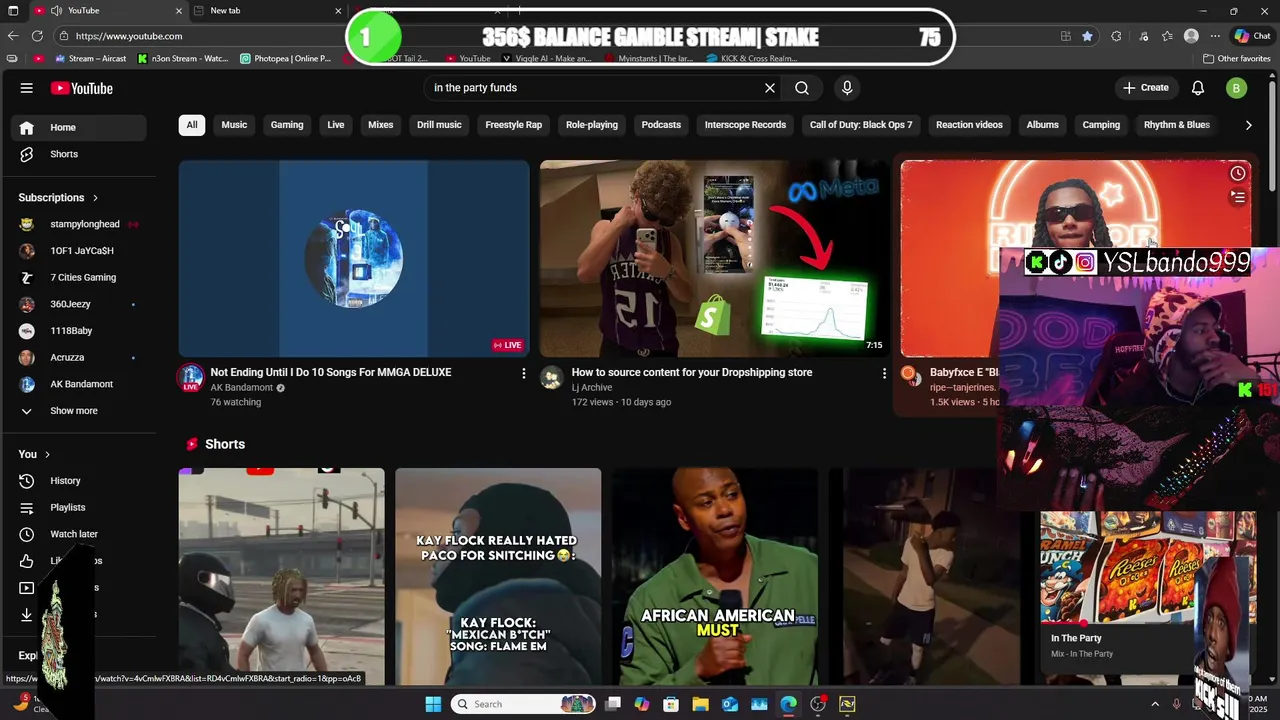1280x720 pixels.
Task: Open Watch later in sidebar
Action: coord(80,534)
